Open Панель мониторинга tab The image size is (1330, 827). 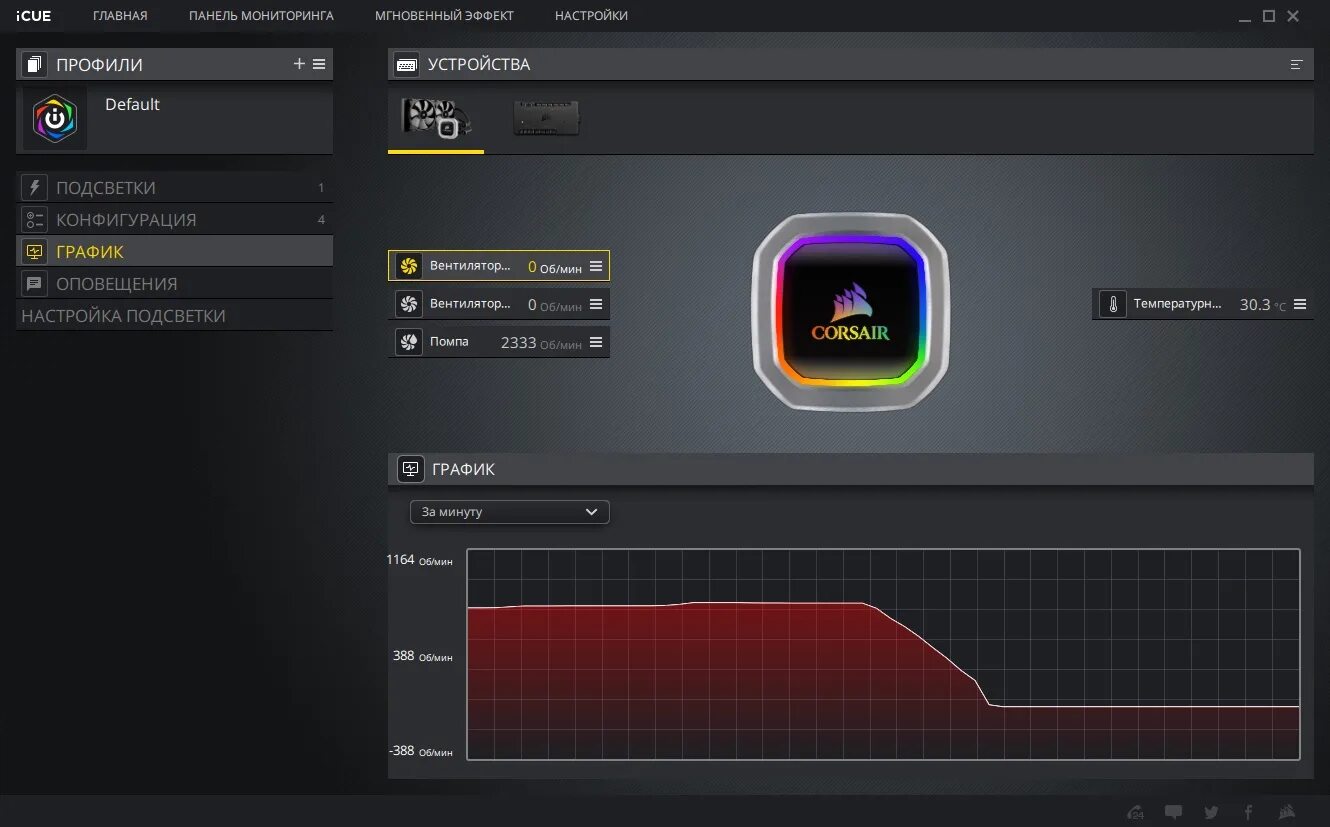(261, 15)
